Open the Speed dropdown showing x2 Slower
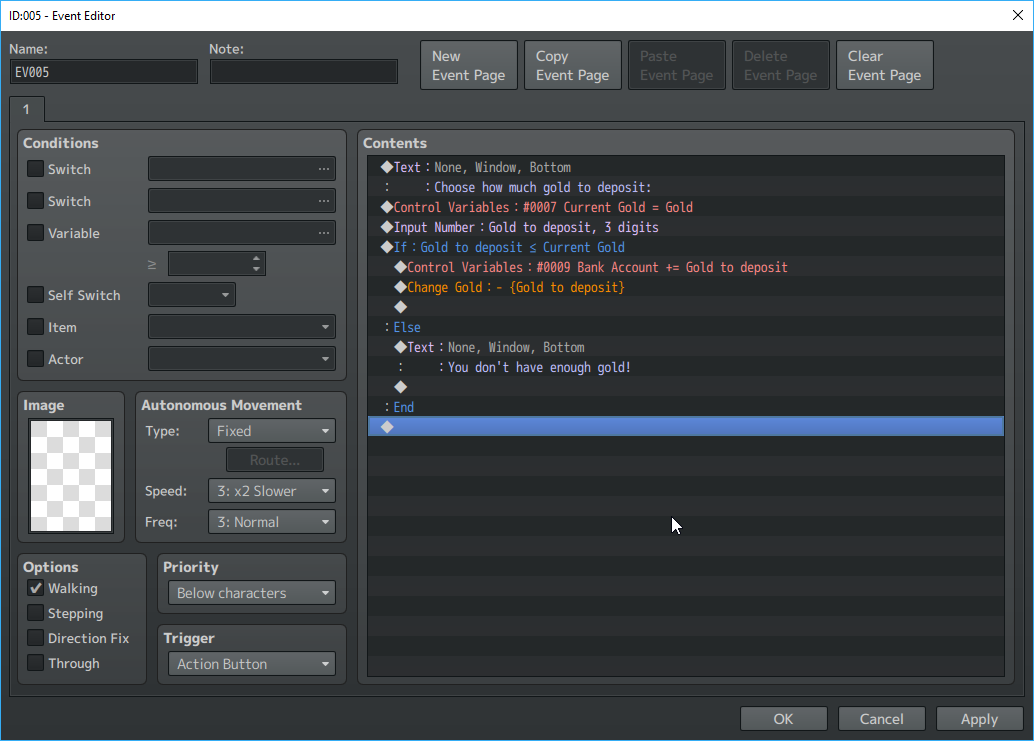Screen dimensions: 1034x741 click(272, 491)
